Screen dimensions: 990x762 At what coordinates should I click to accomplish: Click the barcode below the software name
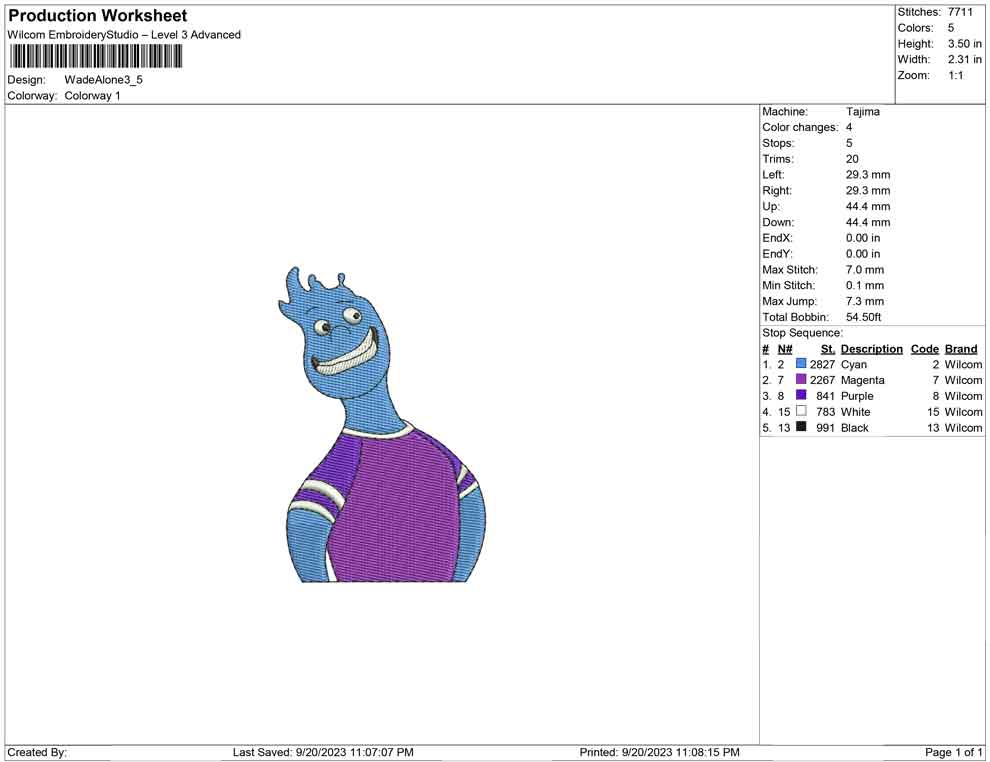[x=95, y=57]
